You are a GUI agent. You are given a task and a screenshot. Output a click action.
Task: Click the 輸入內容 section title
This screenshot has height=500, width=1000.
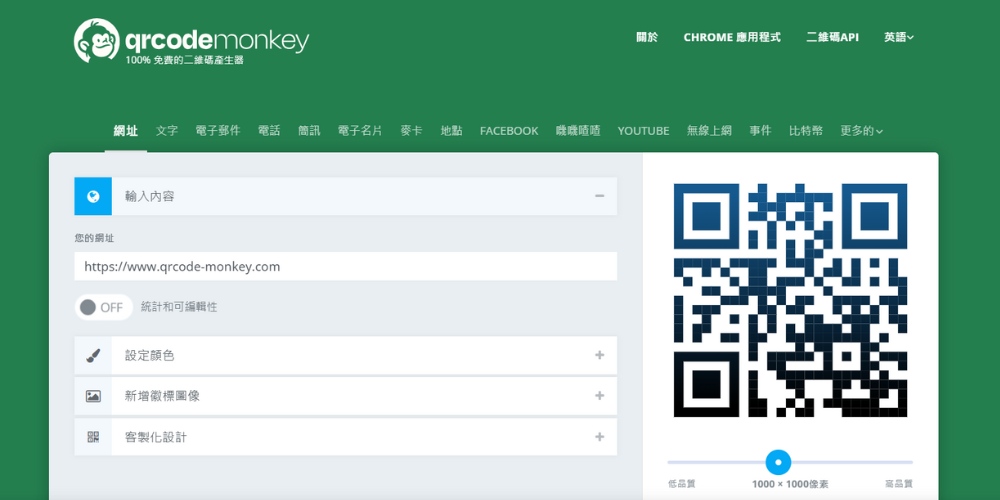click(149, 196)
